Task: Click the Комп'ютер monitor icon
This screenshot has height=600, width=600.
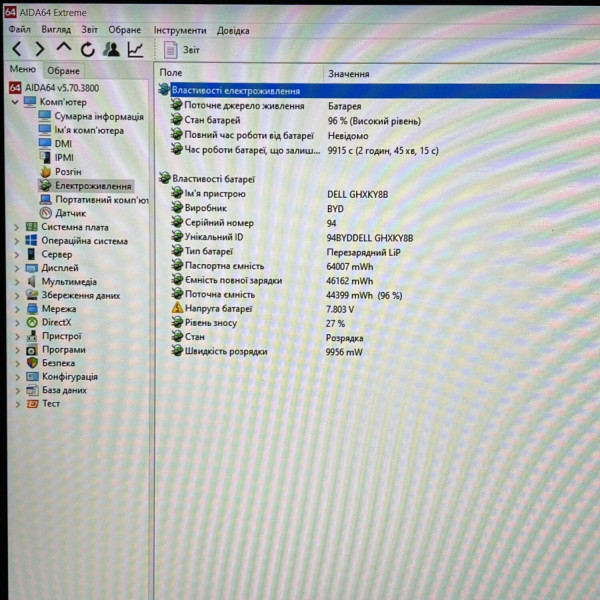Action: click(30, 102)
